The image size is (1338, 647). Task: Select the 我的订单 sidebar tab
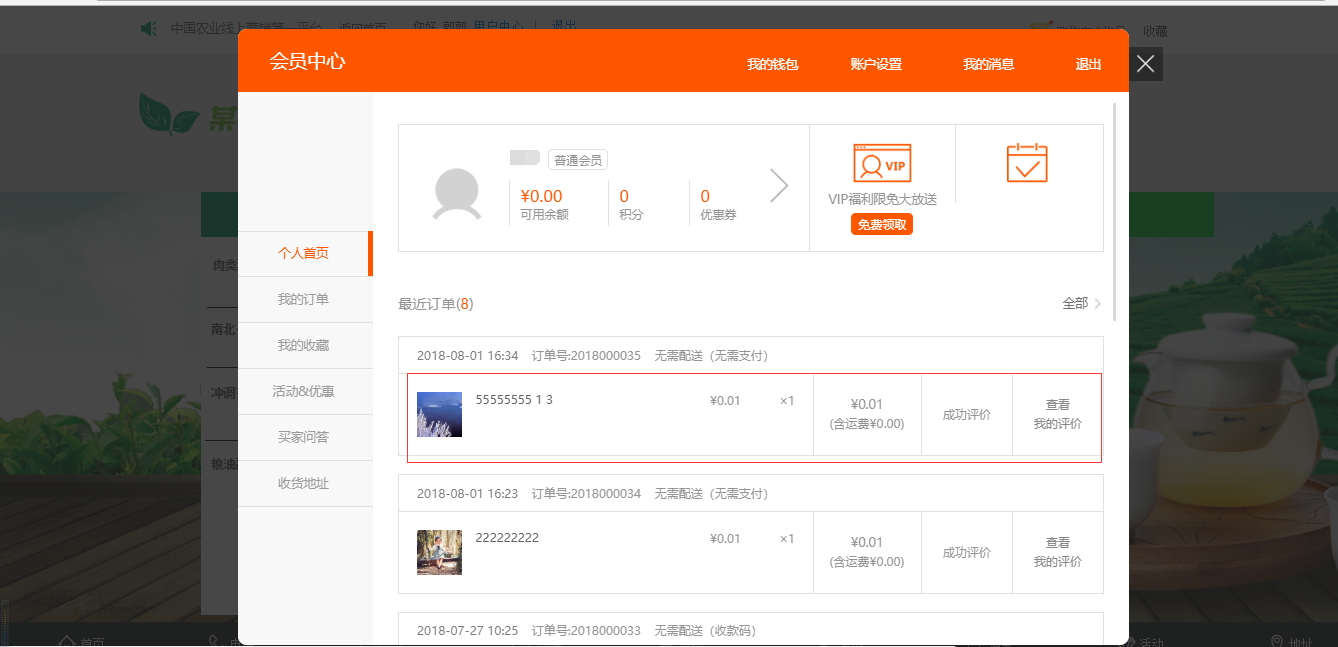click(303, 299)
